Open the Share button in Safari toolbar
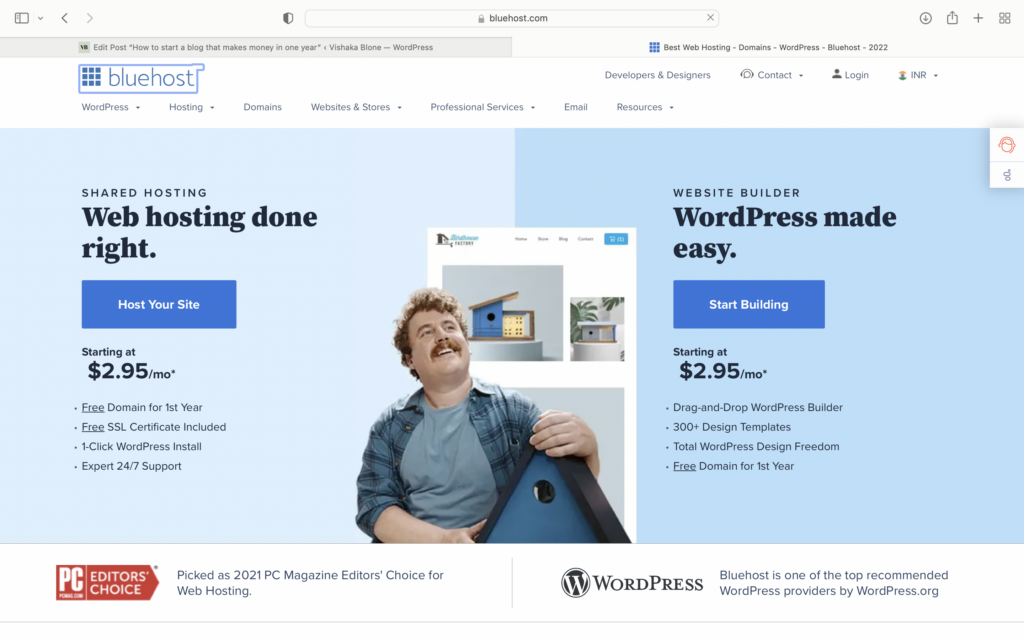 tap(952, 18)
